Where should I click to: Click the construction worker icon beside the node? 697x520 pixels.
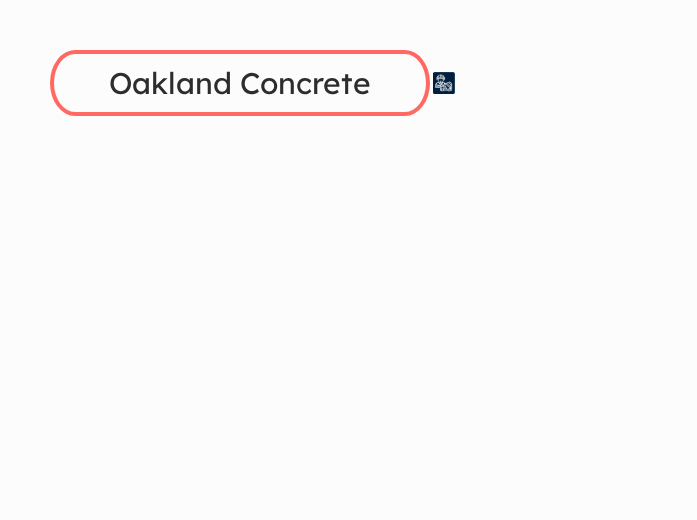(x=444, y=83)
